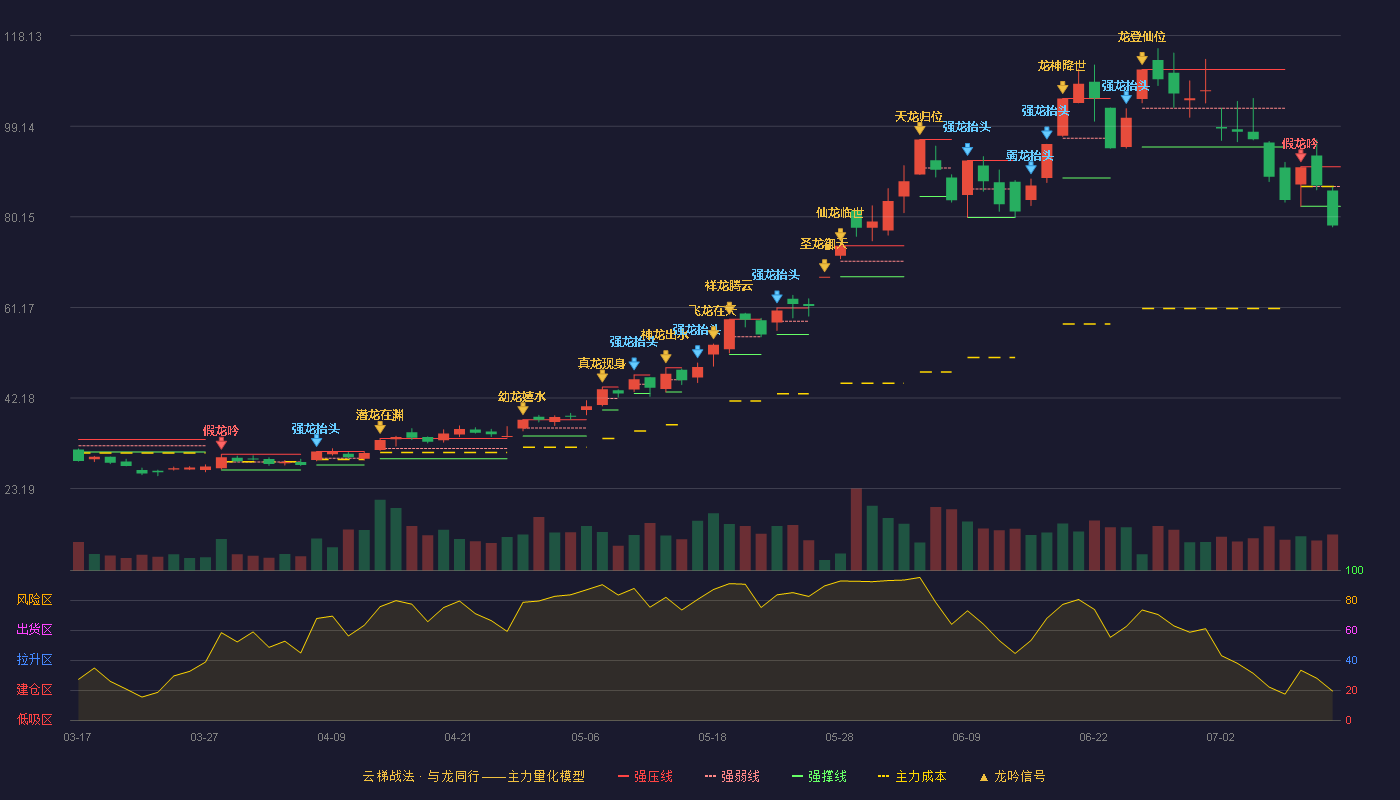Click the yellow arrow below 圣龙御天 label

(825, 266)
